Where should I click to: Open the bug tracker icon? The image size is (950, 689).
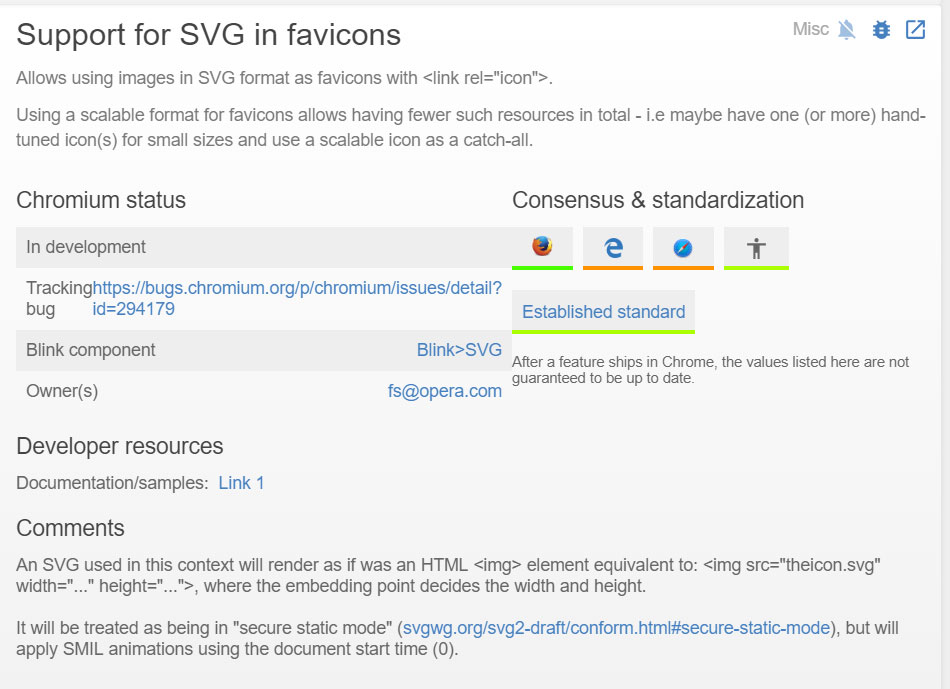click(x=881, y=29)
